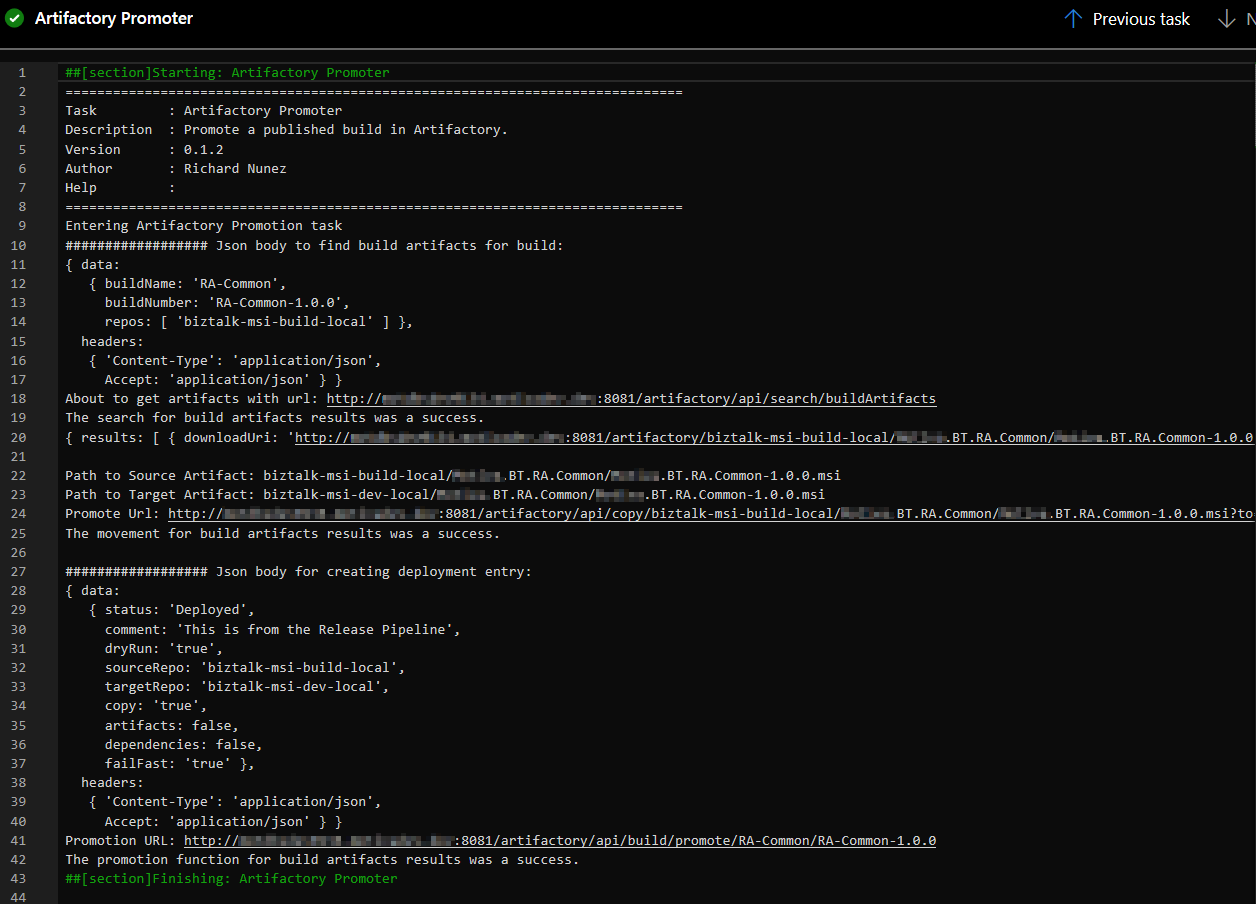
Task: Click 'Json body to find build artifacts' line
Action: 314,246
